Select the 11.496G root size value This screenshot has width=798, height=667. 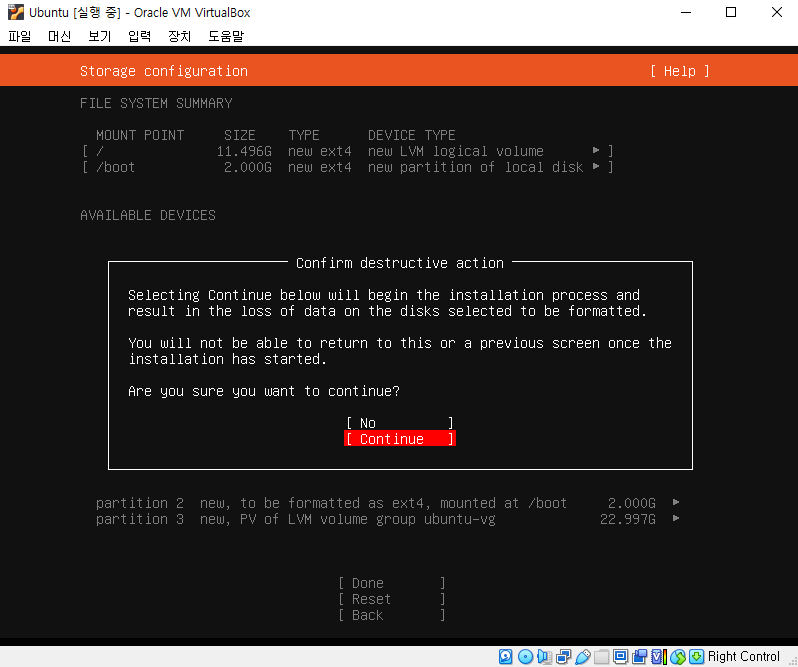pyautogui.click(x=244, y=151)
